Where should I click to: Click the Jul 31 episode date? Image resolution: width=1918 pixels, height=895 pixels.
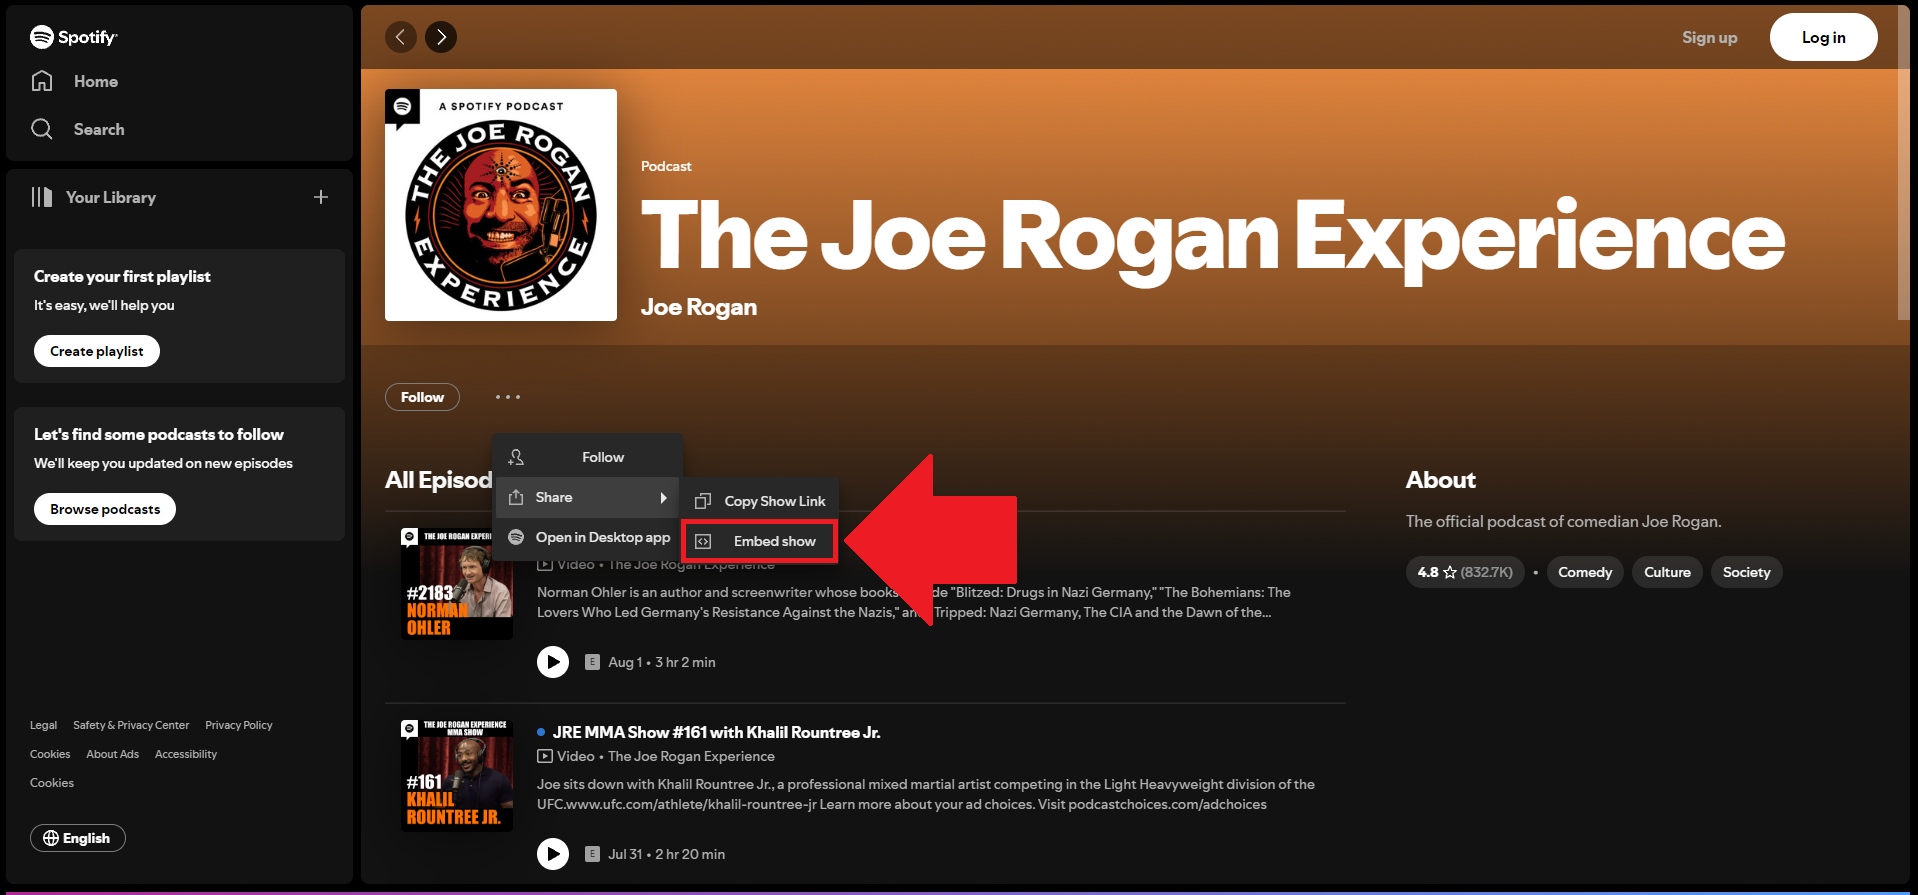tap(627, 854)
